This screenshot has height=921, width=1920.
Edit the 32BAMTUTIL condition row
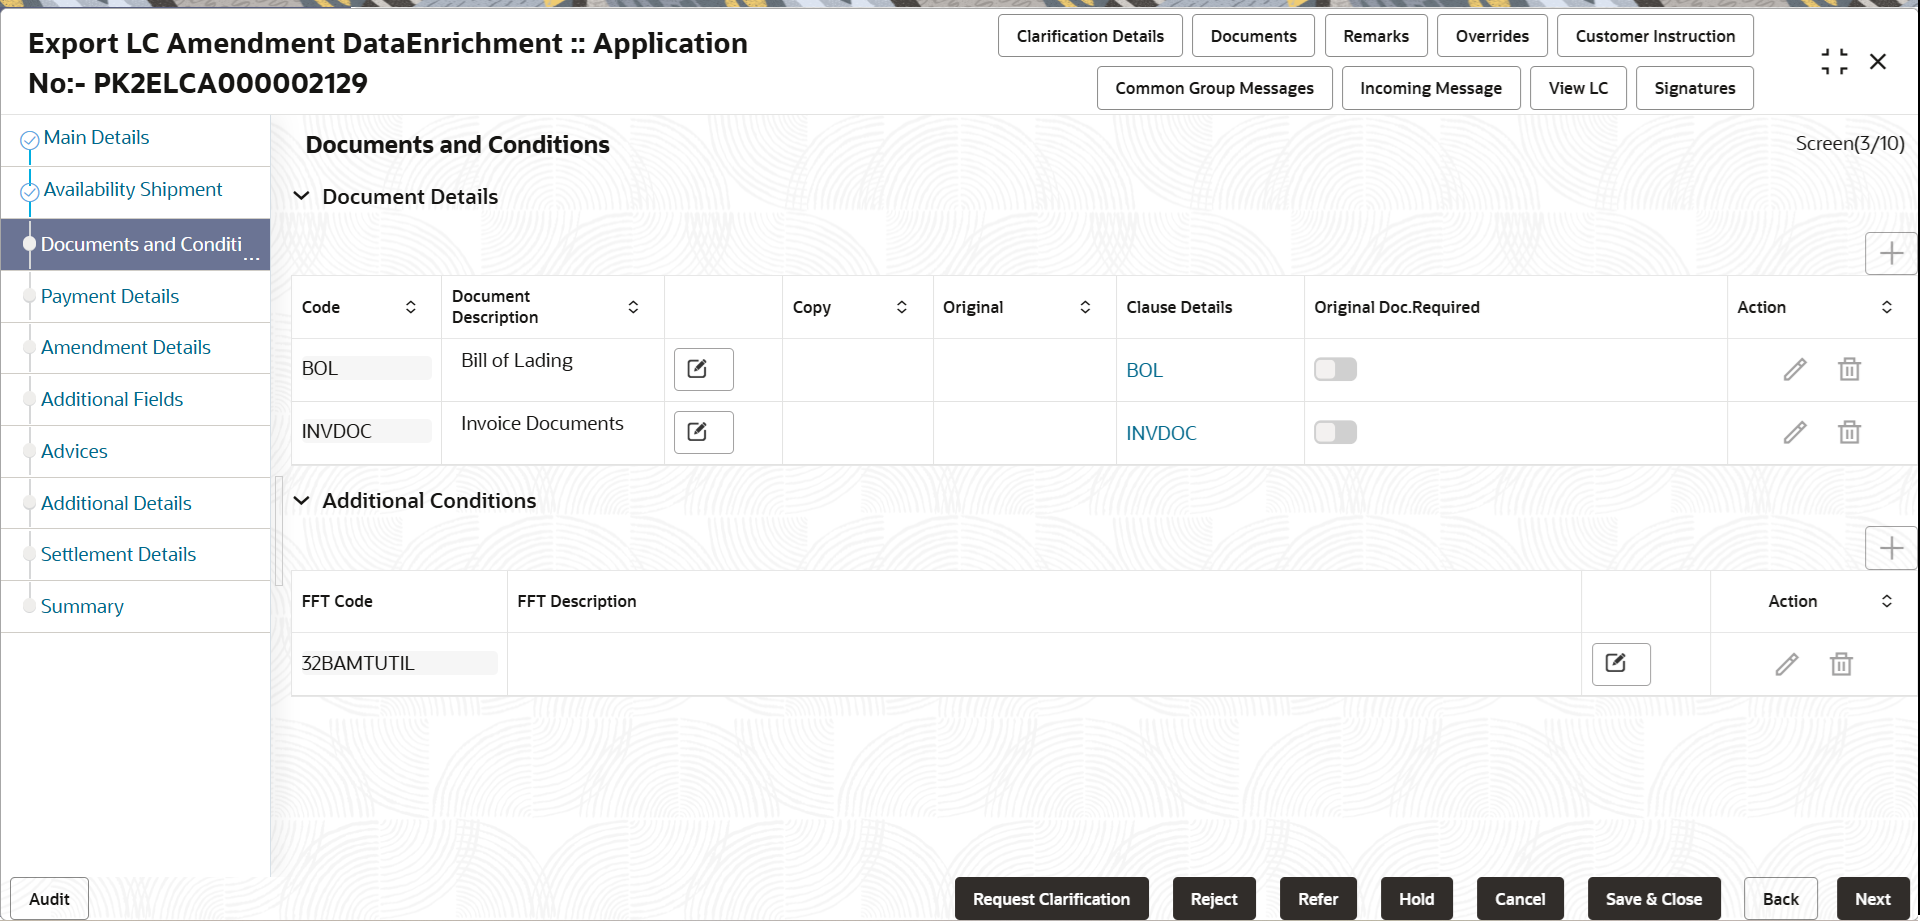click(1787, 664)
